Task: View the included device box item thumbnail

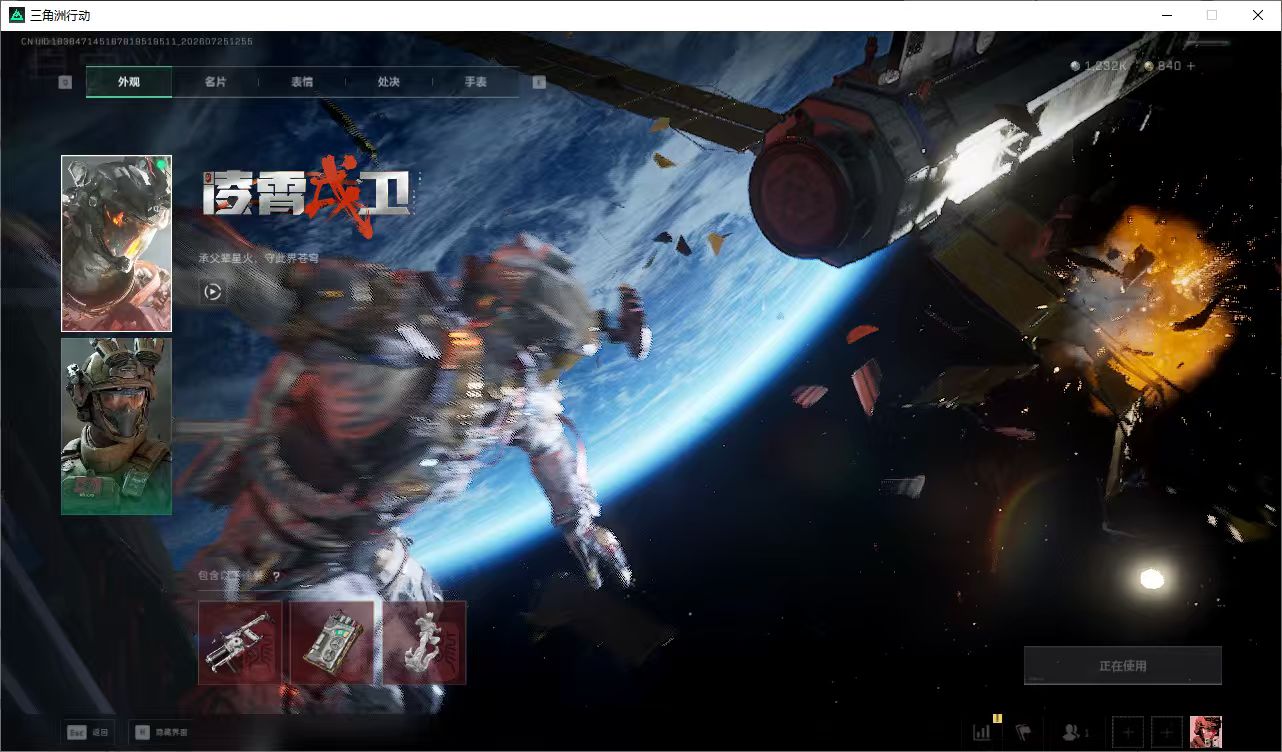Action: coord(332,642)
